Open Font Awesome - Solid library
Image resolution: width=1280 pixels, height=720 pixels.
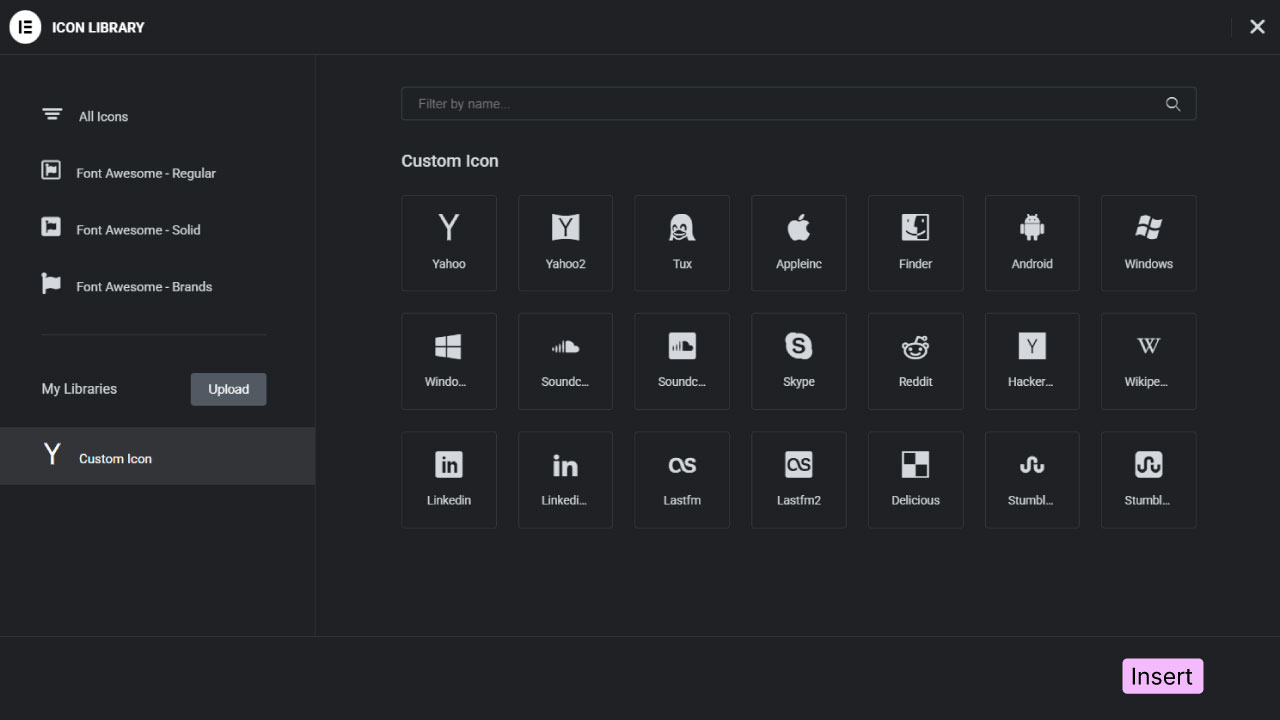click(138, 230)
